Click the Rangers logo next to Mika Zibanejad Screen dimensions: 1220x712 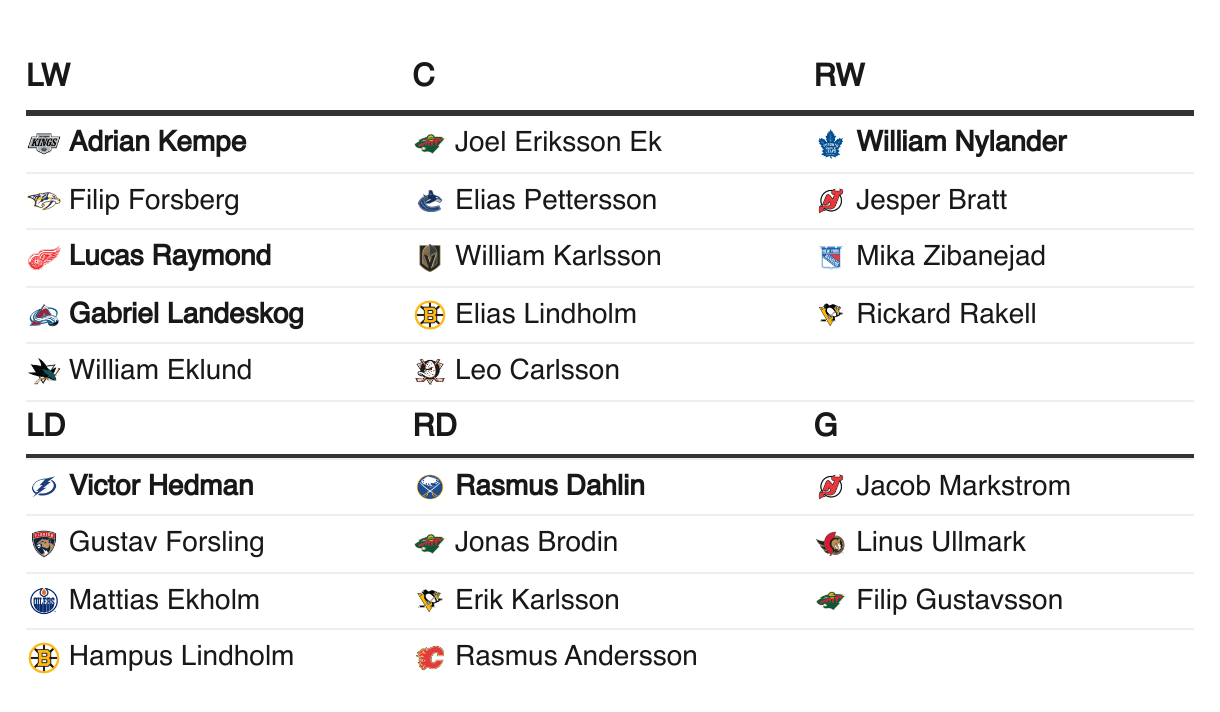coord(831,257)
